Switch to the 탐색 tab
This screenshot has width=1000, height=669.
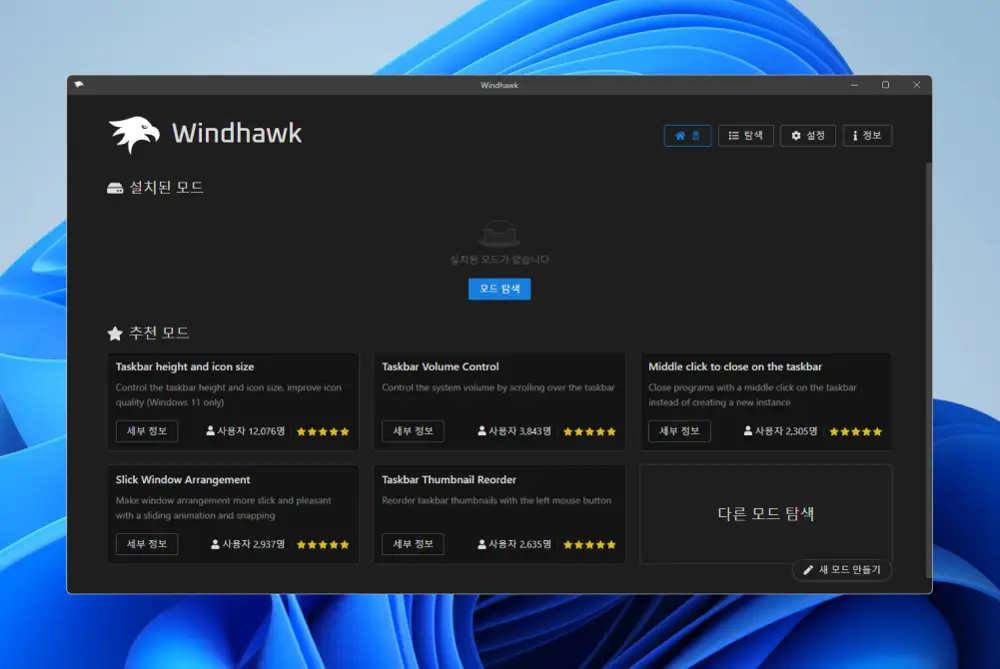click(746, 135)
